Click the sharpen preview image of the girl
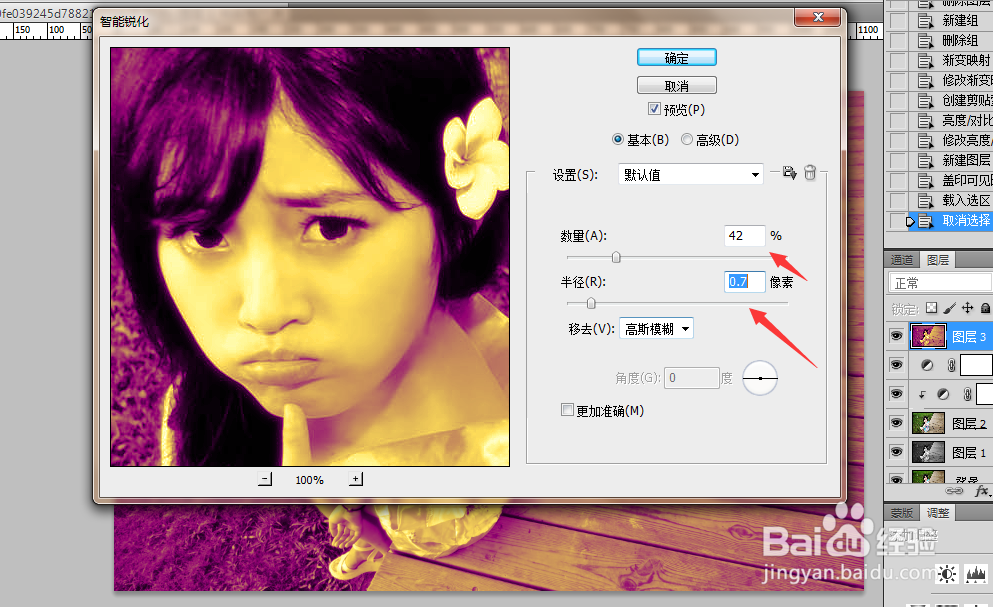 click(310, 257)
